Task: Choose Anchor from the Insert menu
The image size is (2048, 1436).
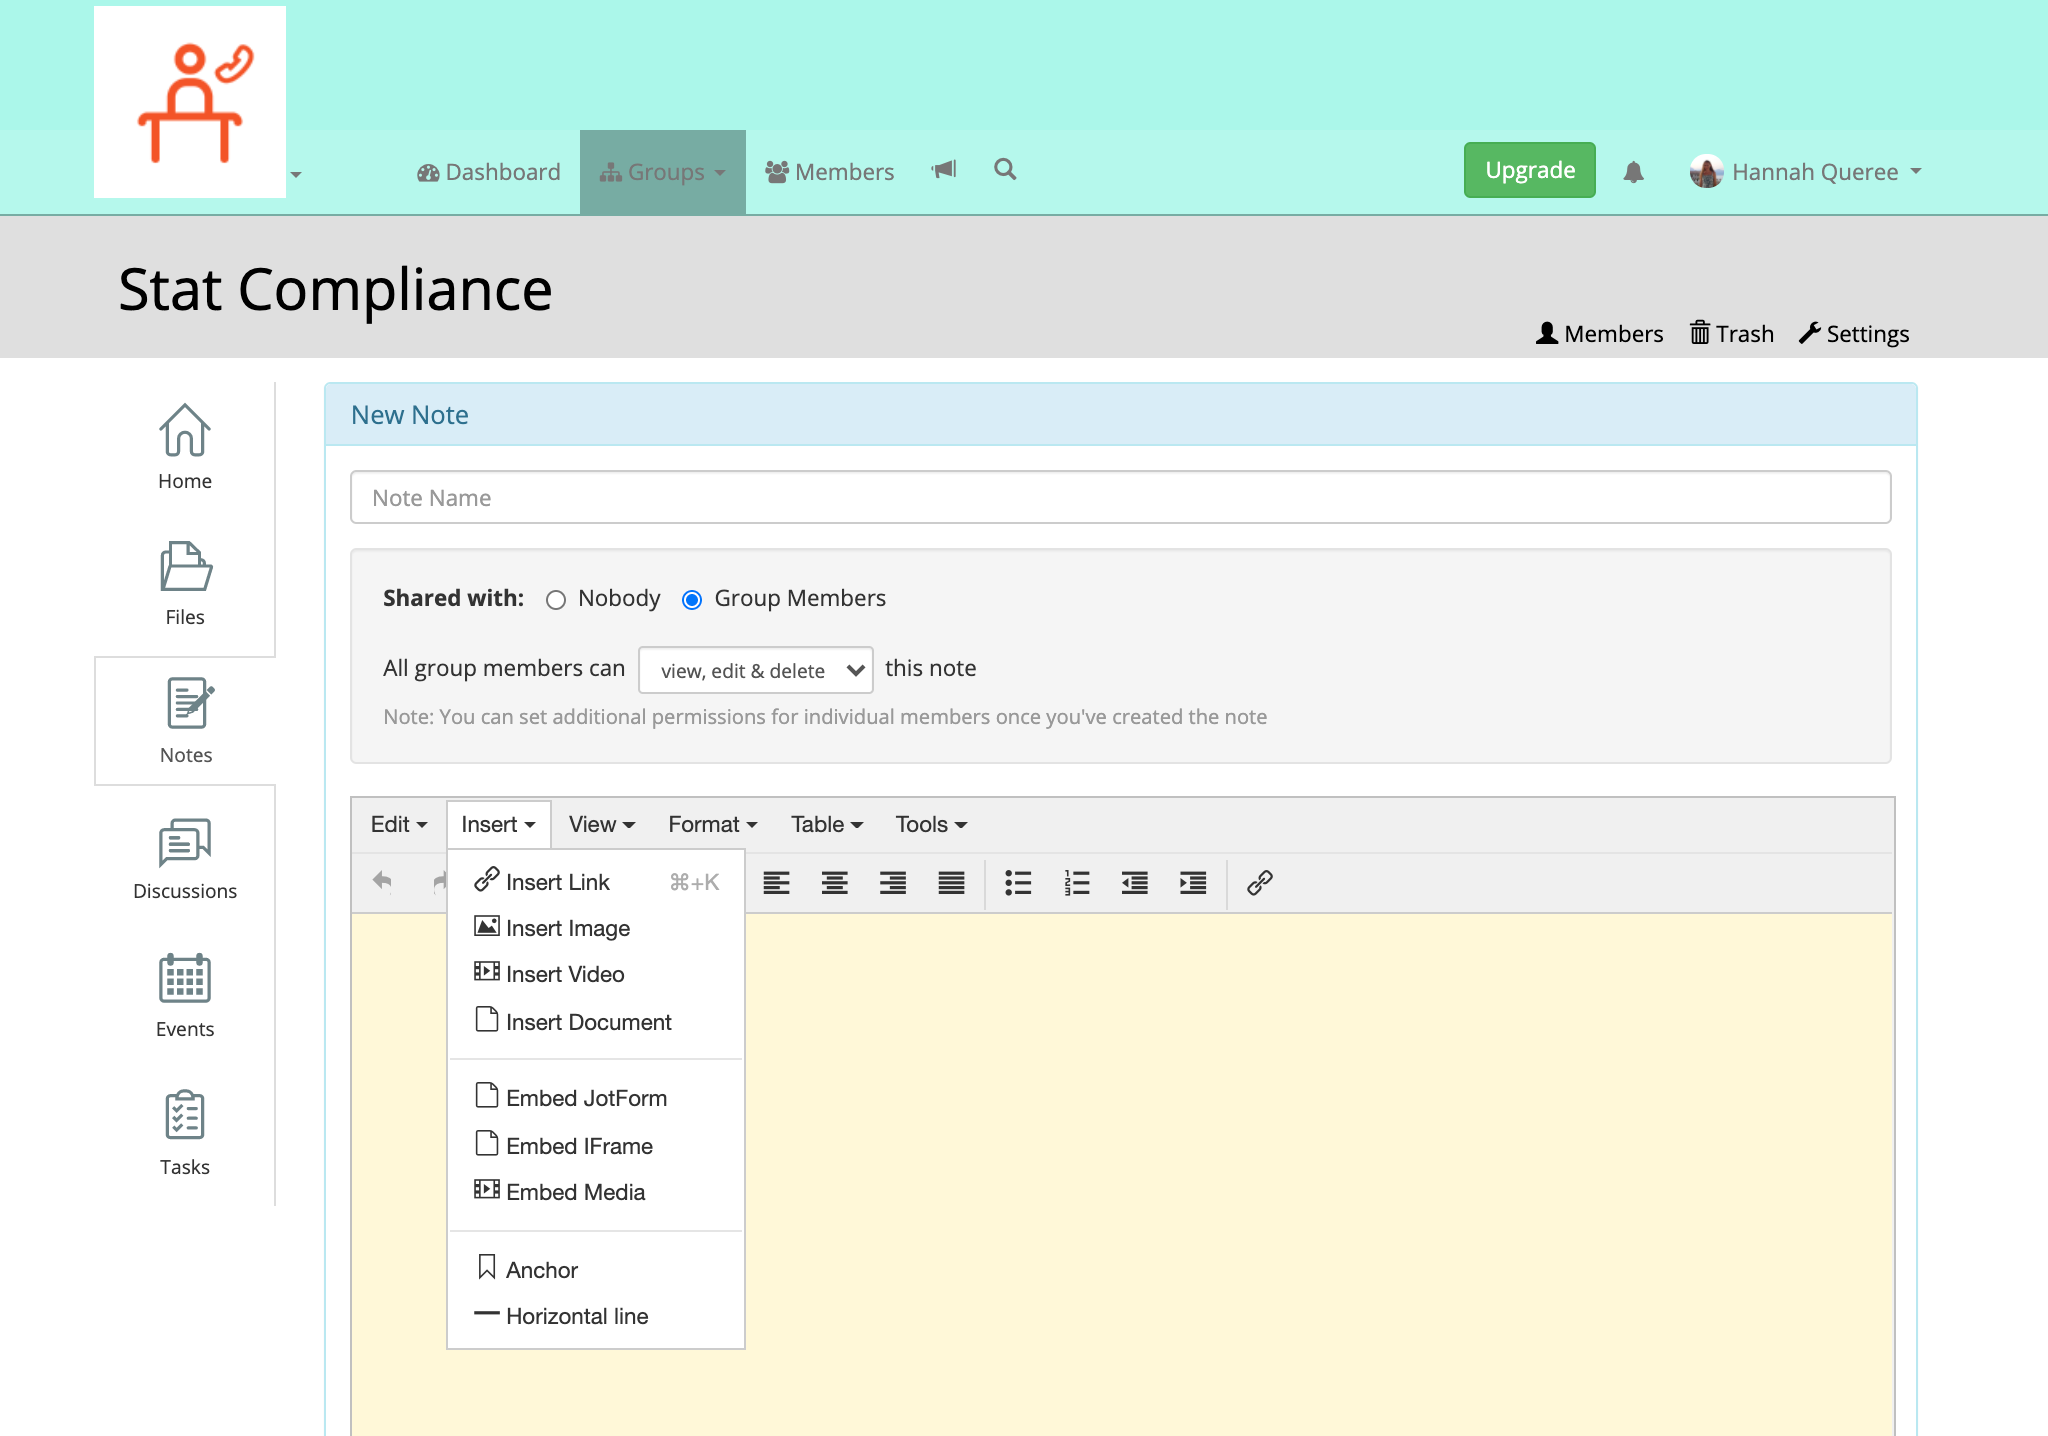Action: (x=596, y=1270)
